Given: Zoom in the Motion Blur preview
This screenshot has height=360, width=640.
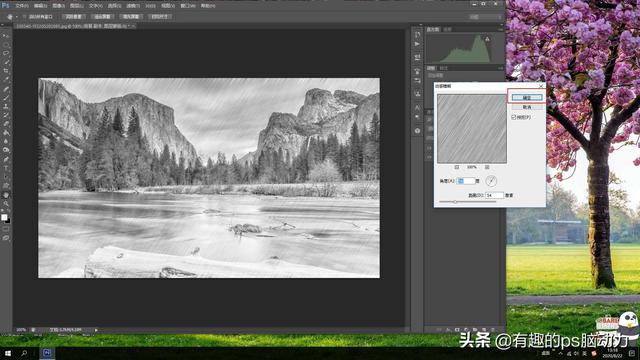Looking at the screenshot, I should click(487, 167).
